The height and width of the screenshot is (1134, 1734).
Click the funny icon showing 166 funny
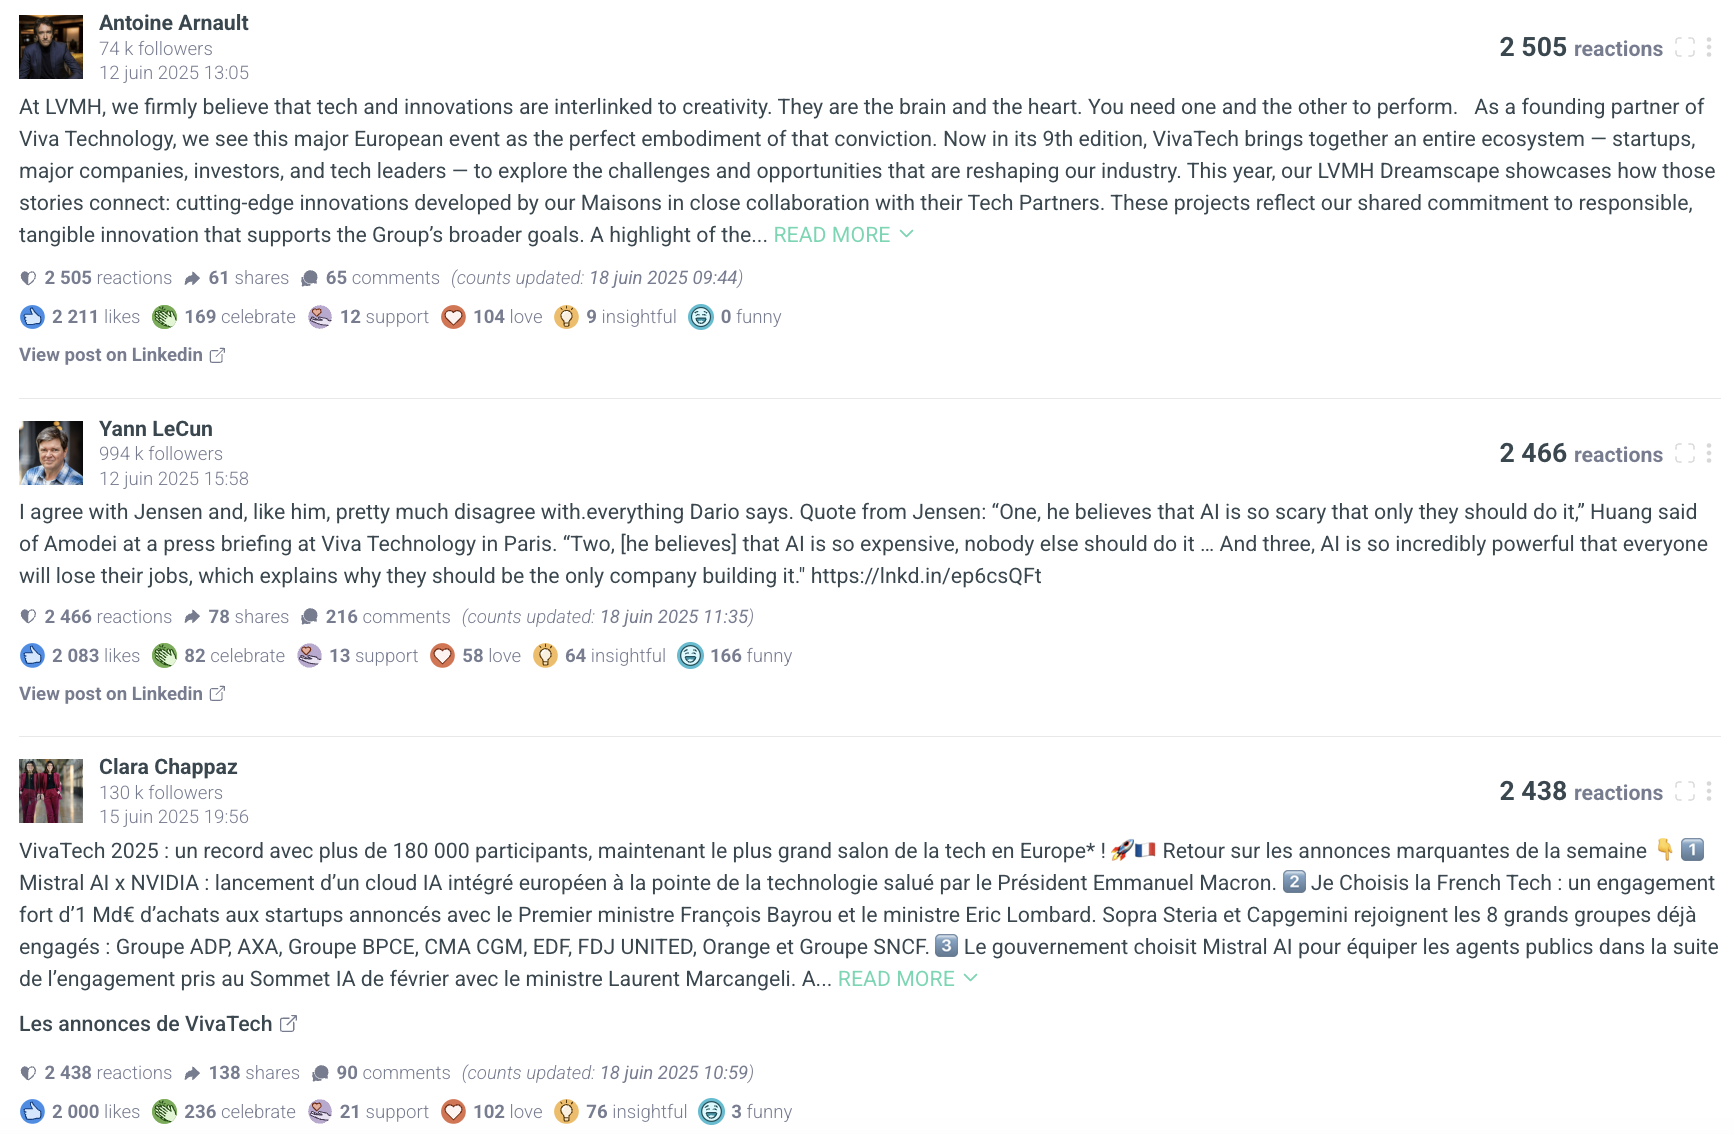tap(690, 656)
